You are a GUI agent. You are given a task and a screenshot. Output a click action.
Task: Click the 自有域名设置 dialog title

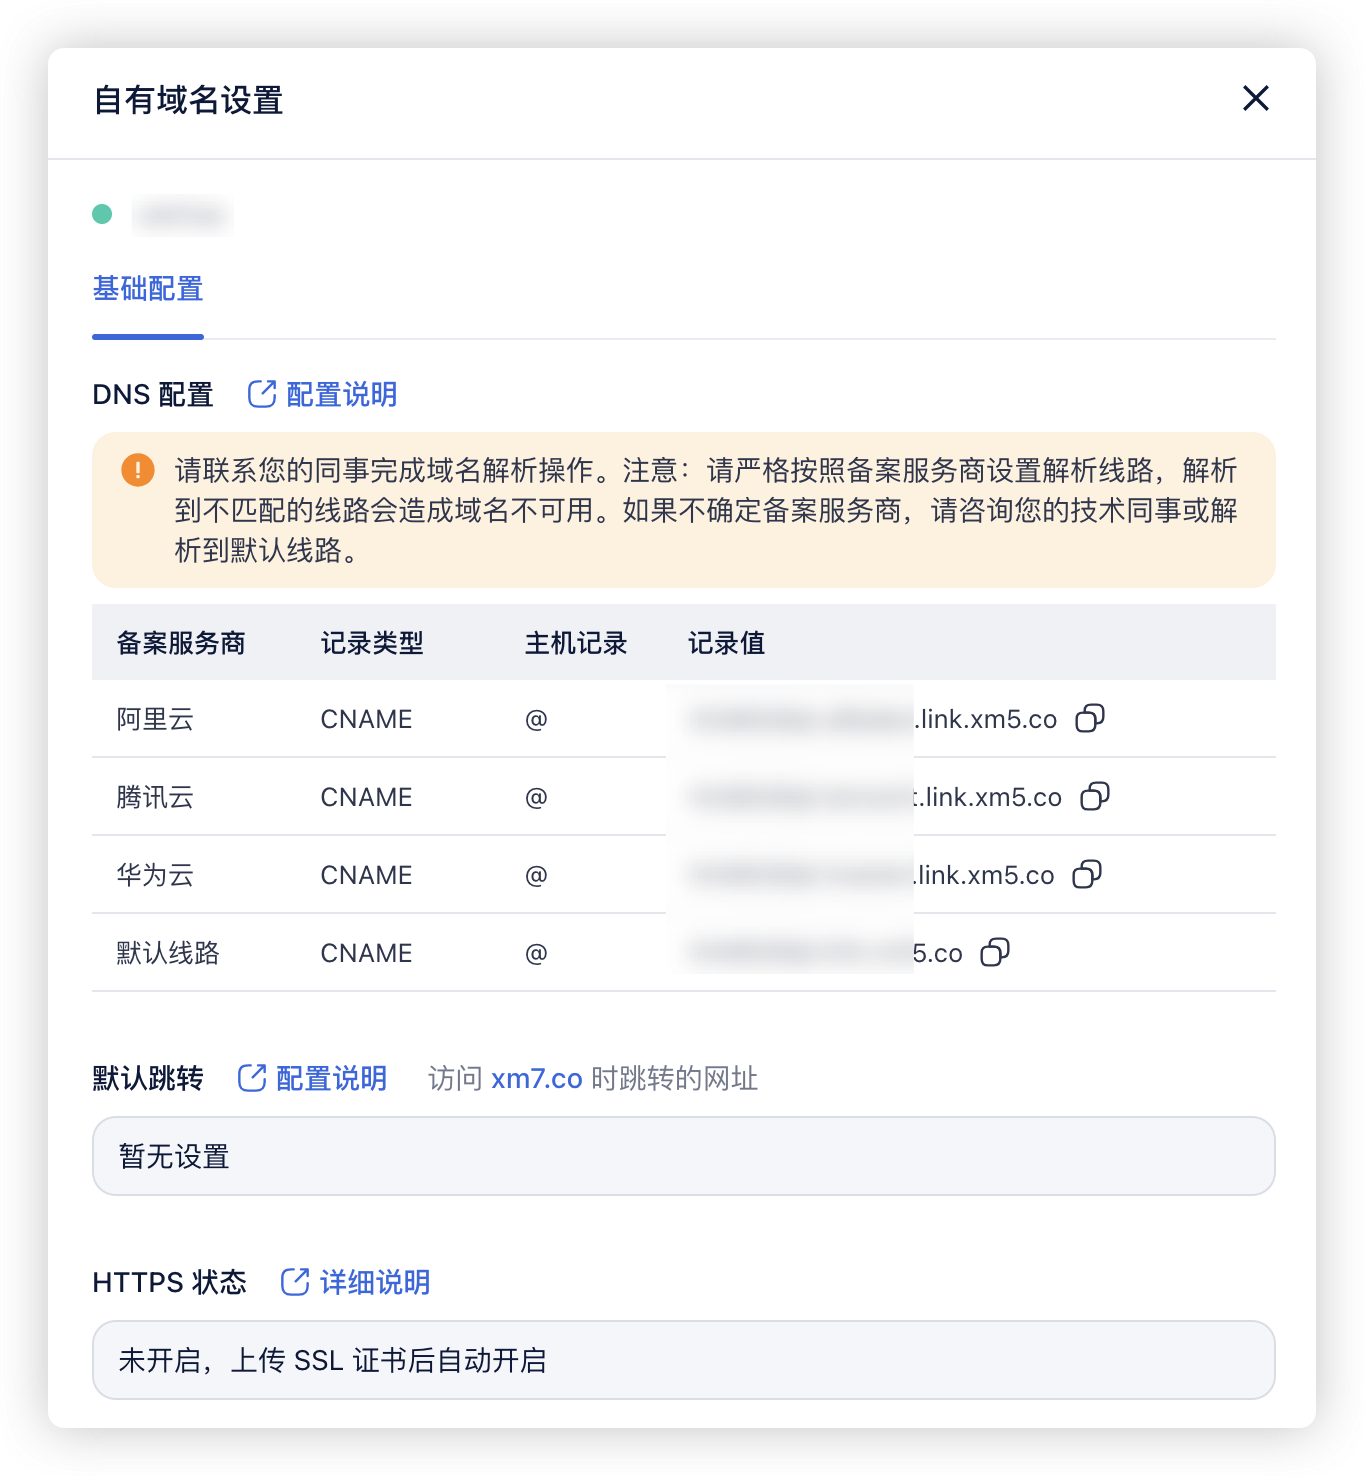(188, 100)
